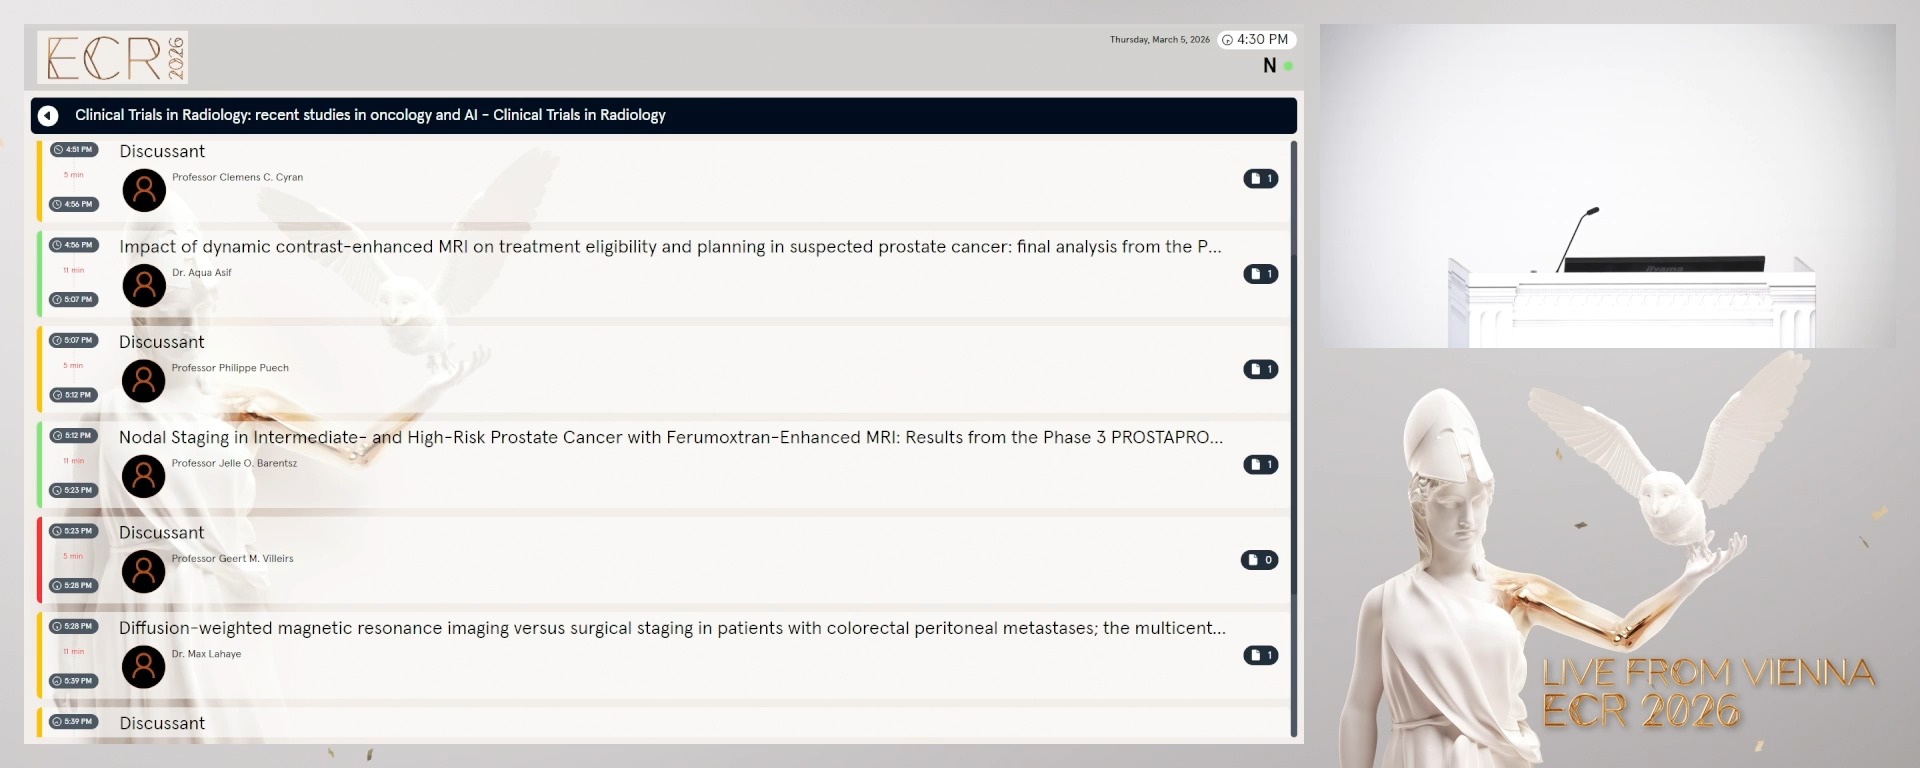The height and width of the screenshot is (768, 1920).
Task: Click the live video stream of podium
Action: 1607,186
